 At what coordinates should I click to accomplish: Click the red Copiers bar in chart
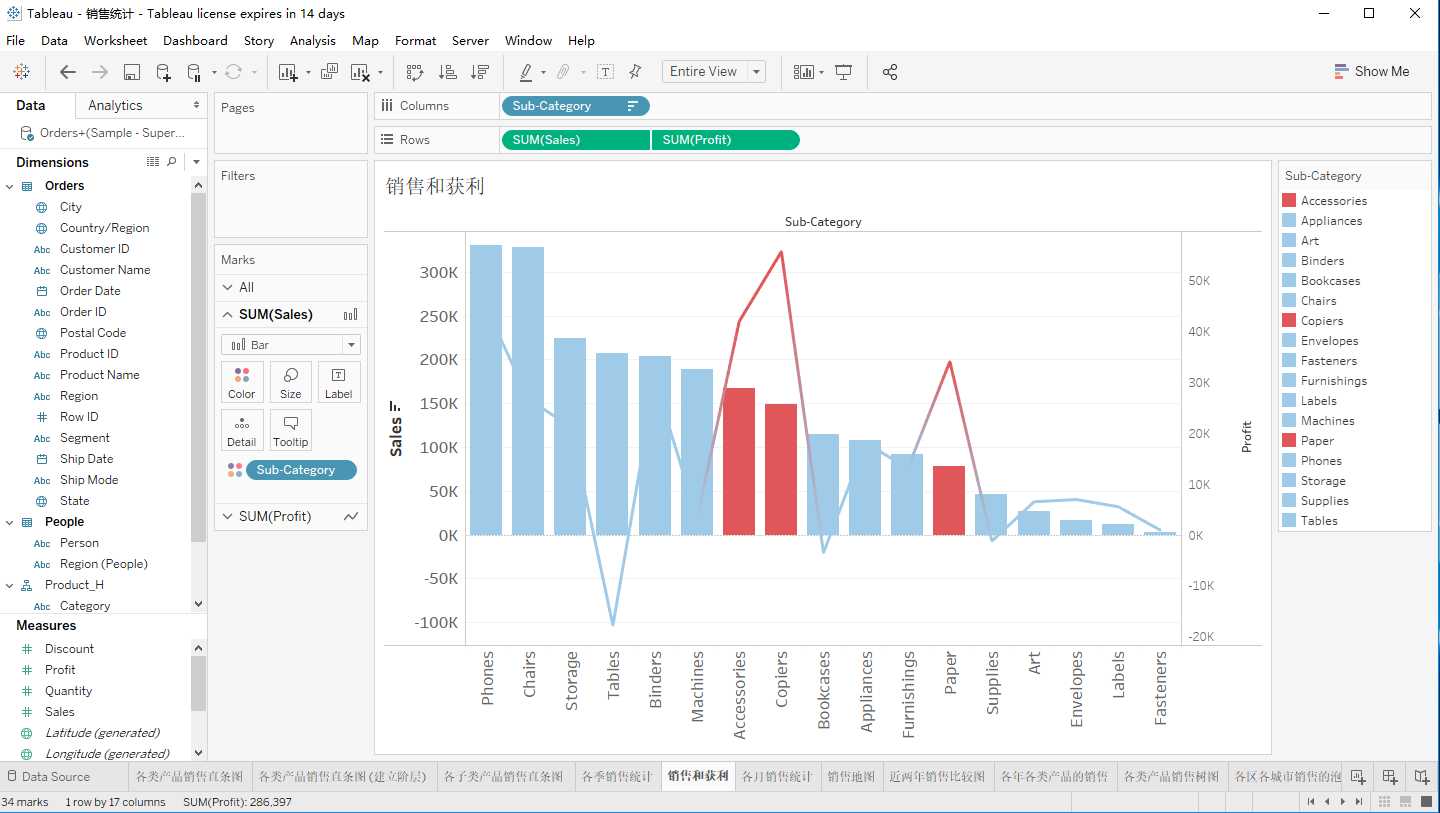781,469
